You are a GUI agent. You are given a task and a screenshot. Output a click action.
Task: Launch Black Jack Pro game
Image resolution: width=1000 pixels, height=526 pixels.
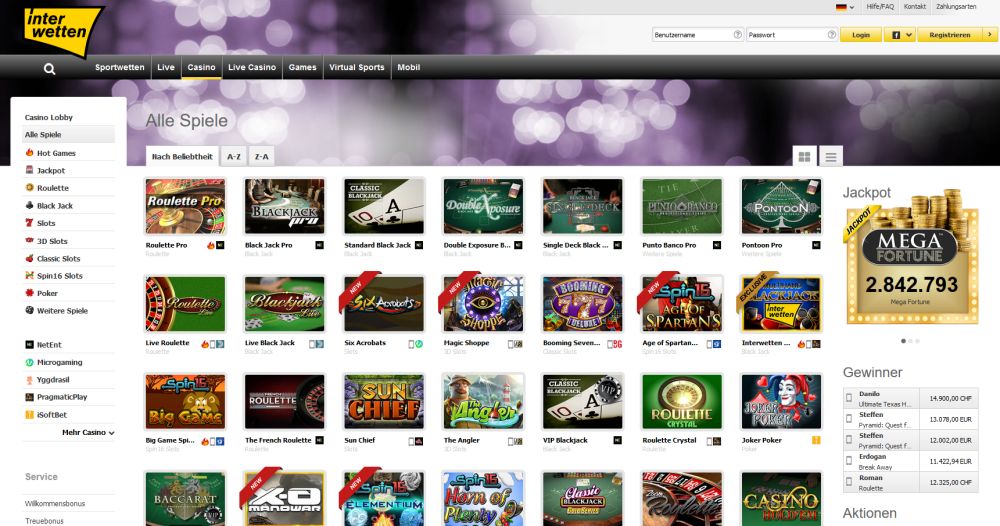click(x=284, y=207)
